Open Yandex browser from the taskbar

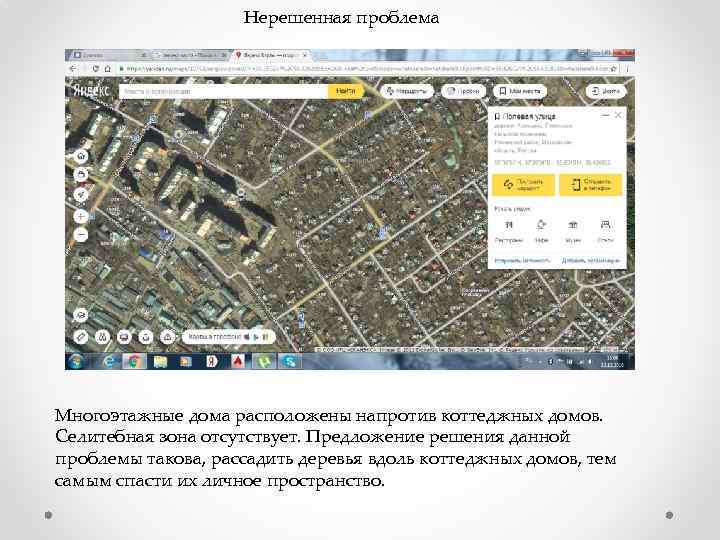click(211, 361)
